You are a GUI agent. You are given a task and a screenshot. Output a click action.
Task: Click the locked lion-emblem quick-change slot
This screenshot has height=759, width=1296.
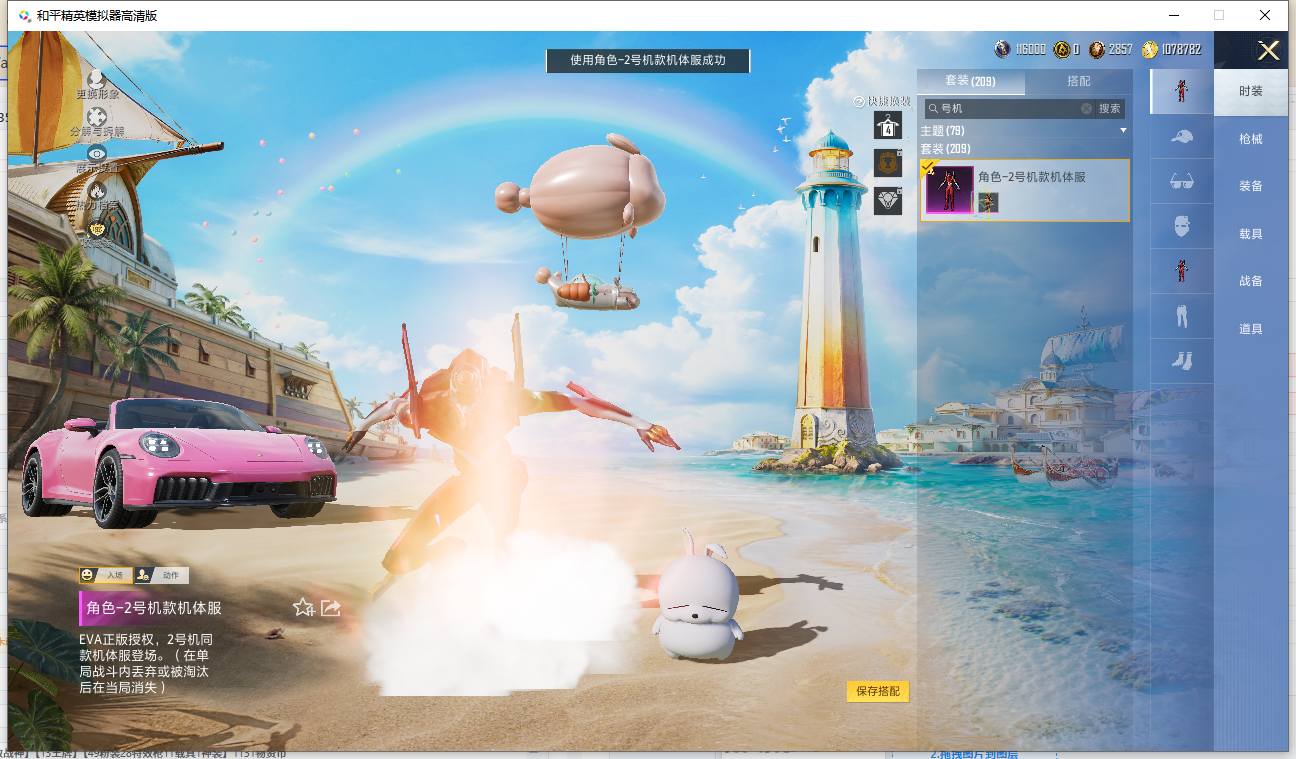pyautogui.click(x=888, y=162)
